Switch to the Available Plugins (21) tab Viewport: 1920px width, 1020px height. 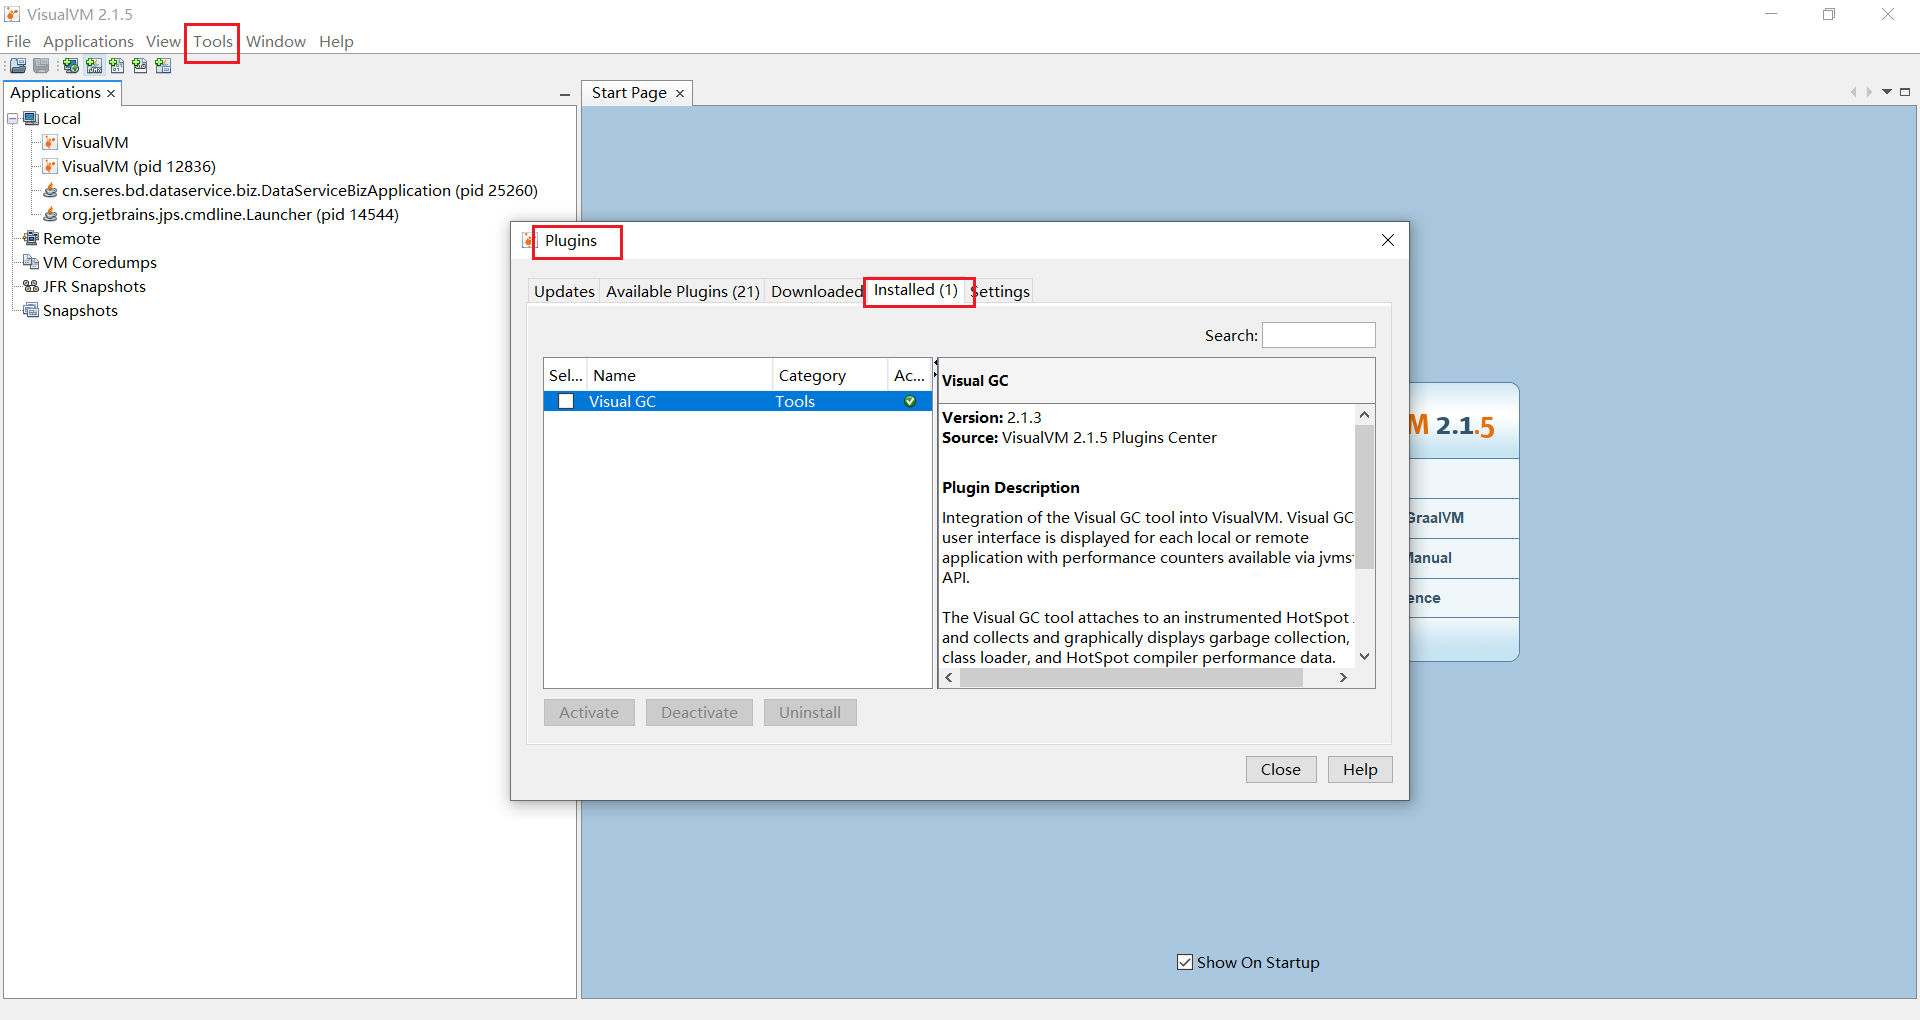tap(683, 291)
